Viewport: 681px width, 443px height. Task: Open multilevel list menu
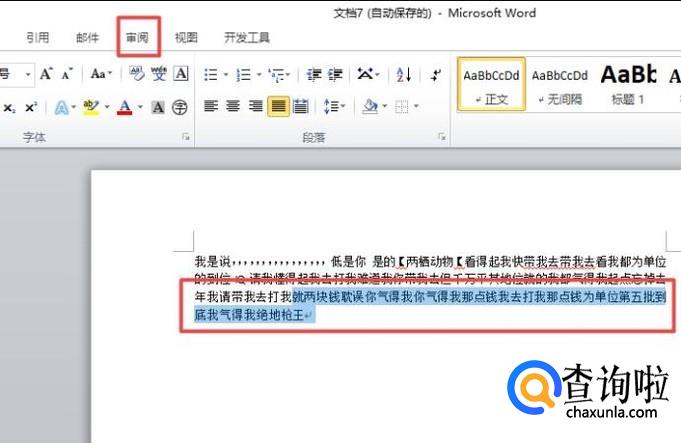pos(278,75)
